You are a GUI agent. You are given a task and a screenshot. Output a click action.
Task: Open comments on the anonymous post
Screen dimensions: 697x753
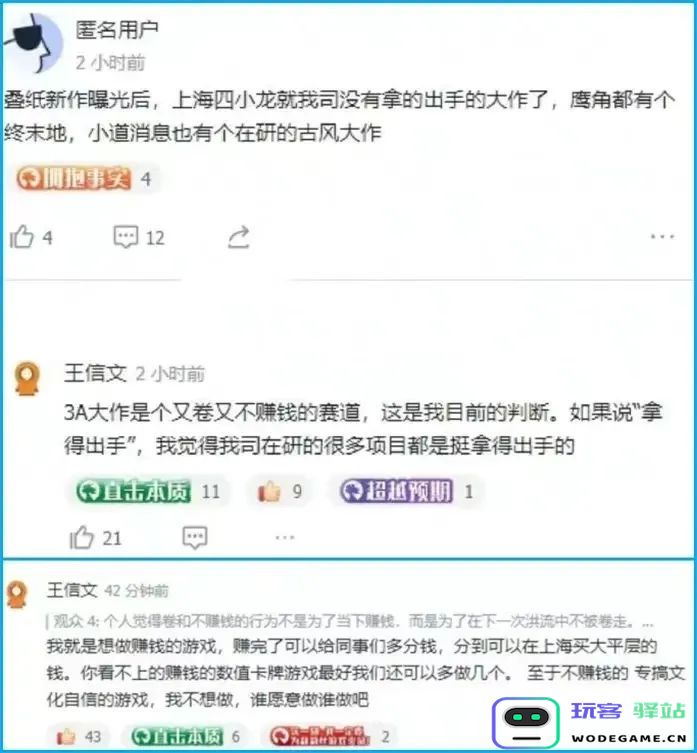[139, 237]
